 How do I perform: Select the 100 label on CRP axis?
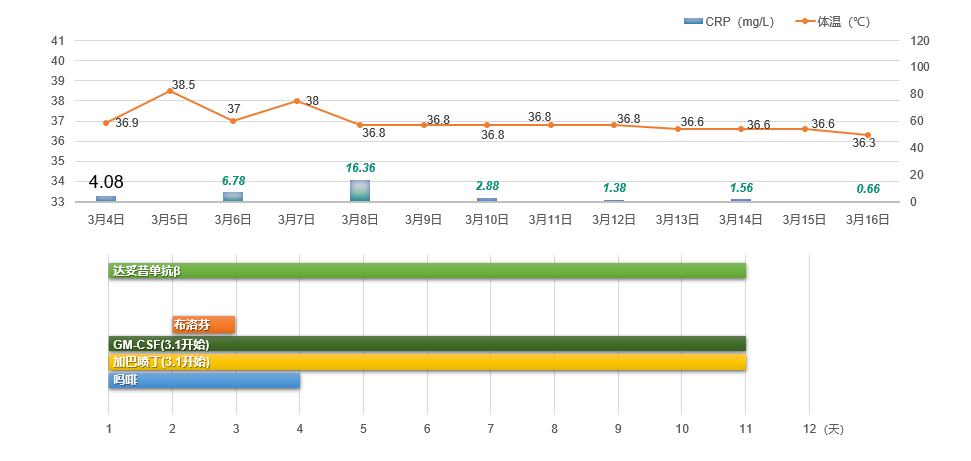point(920,68)
